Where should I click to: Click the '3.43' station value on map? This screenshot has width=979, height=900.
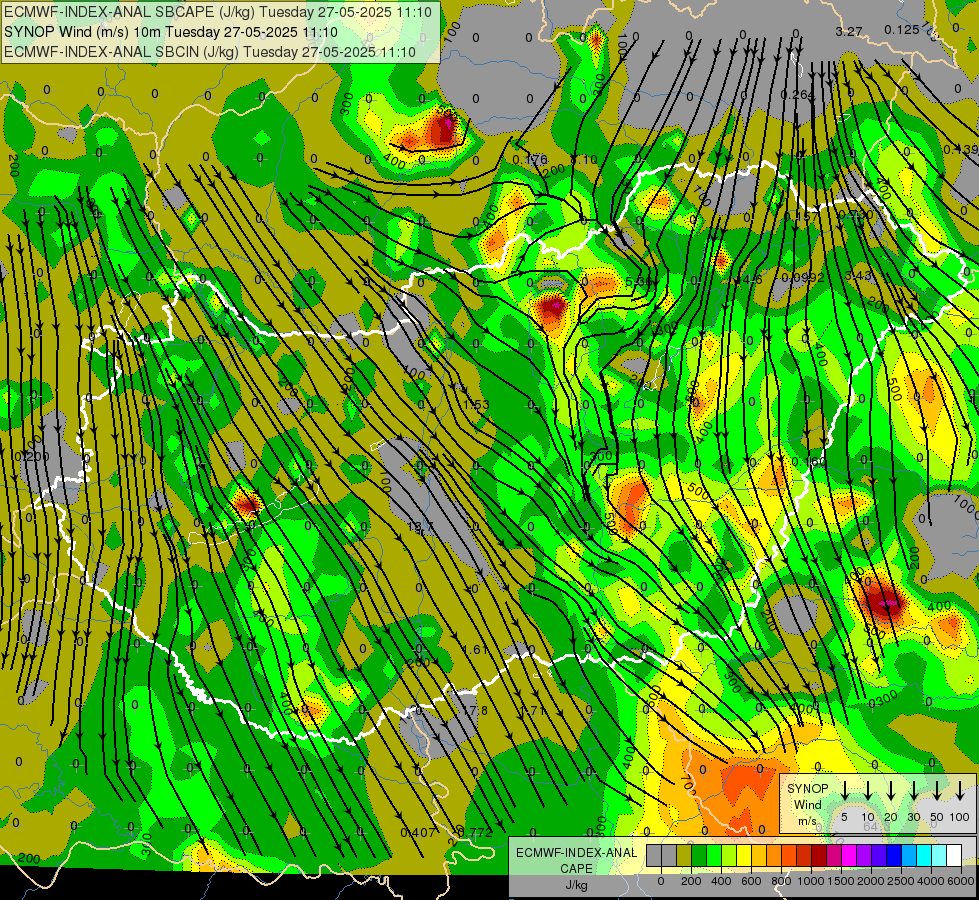[x=858, y=275]
